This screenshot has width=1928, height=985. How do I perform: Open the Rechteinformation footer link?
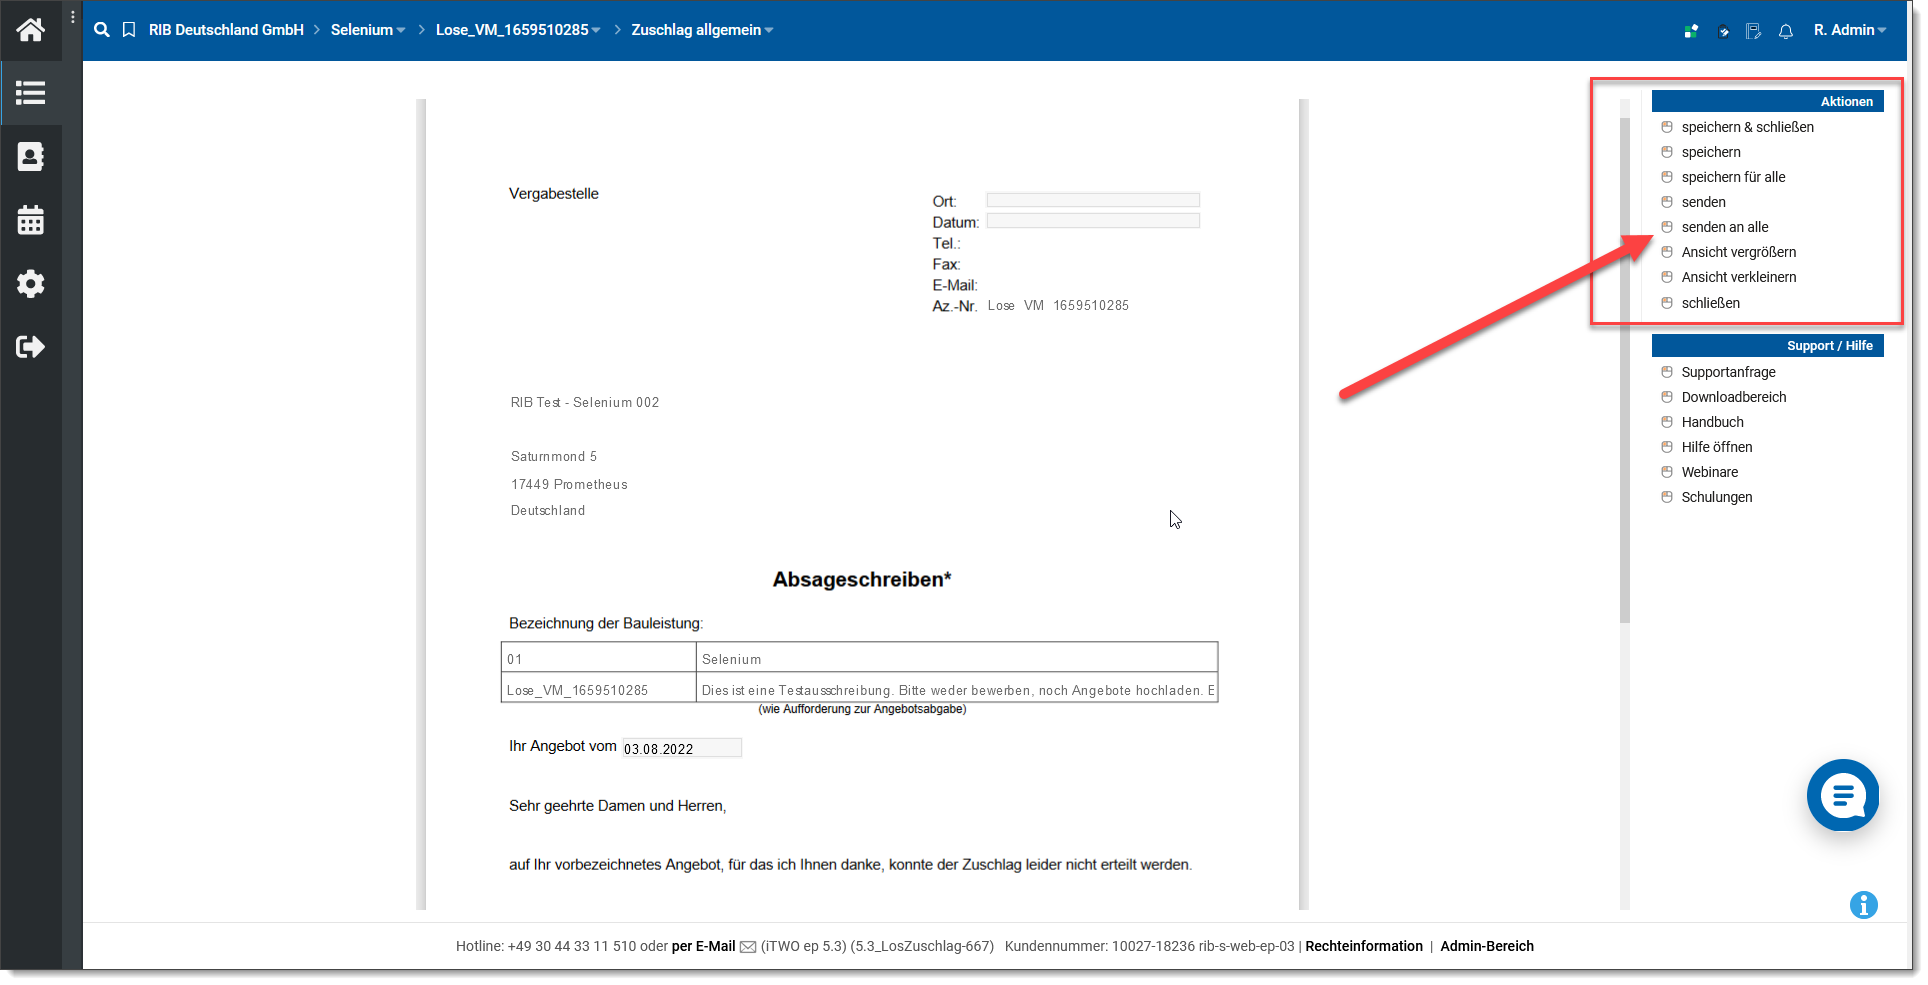[1363, 946]
